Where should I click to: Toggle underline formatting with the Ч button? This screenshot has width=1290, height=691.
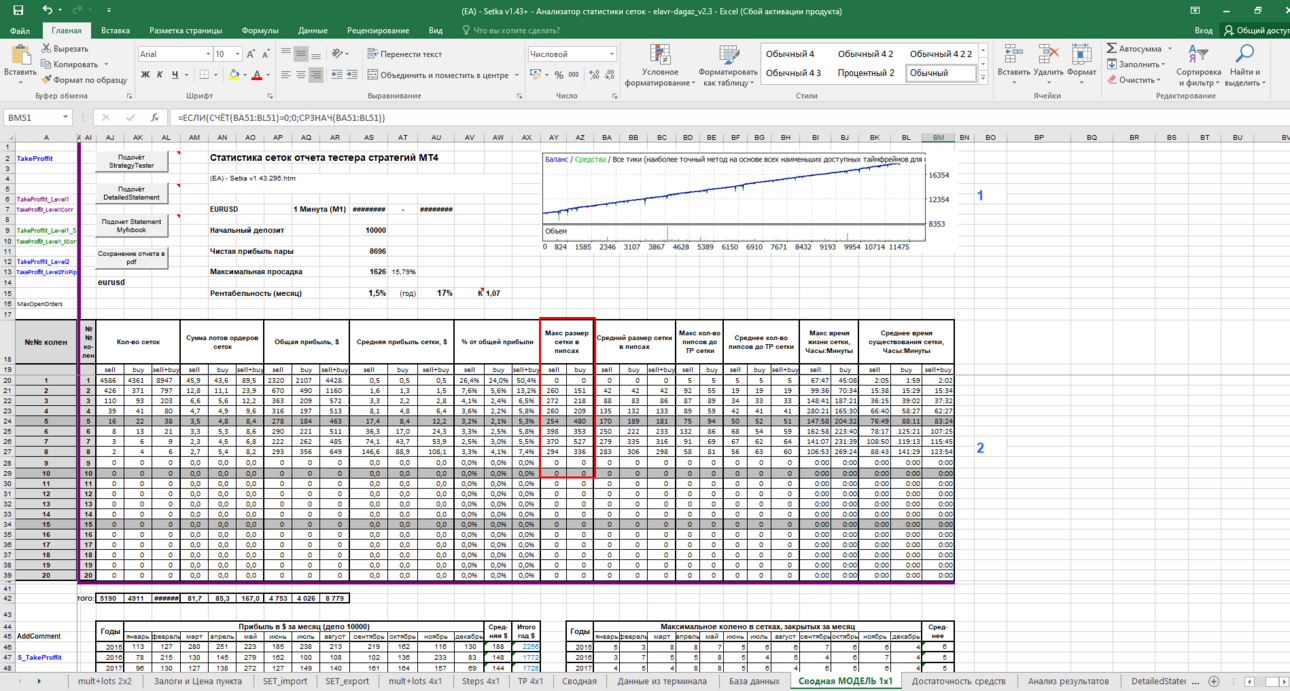coord(175,75)
